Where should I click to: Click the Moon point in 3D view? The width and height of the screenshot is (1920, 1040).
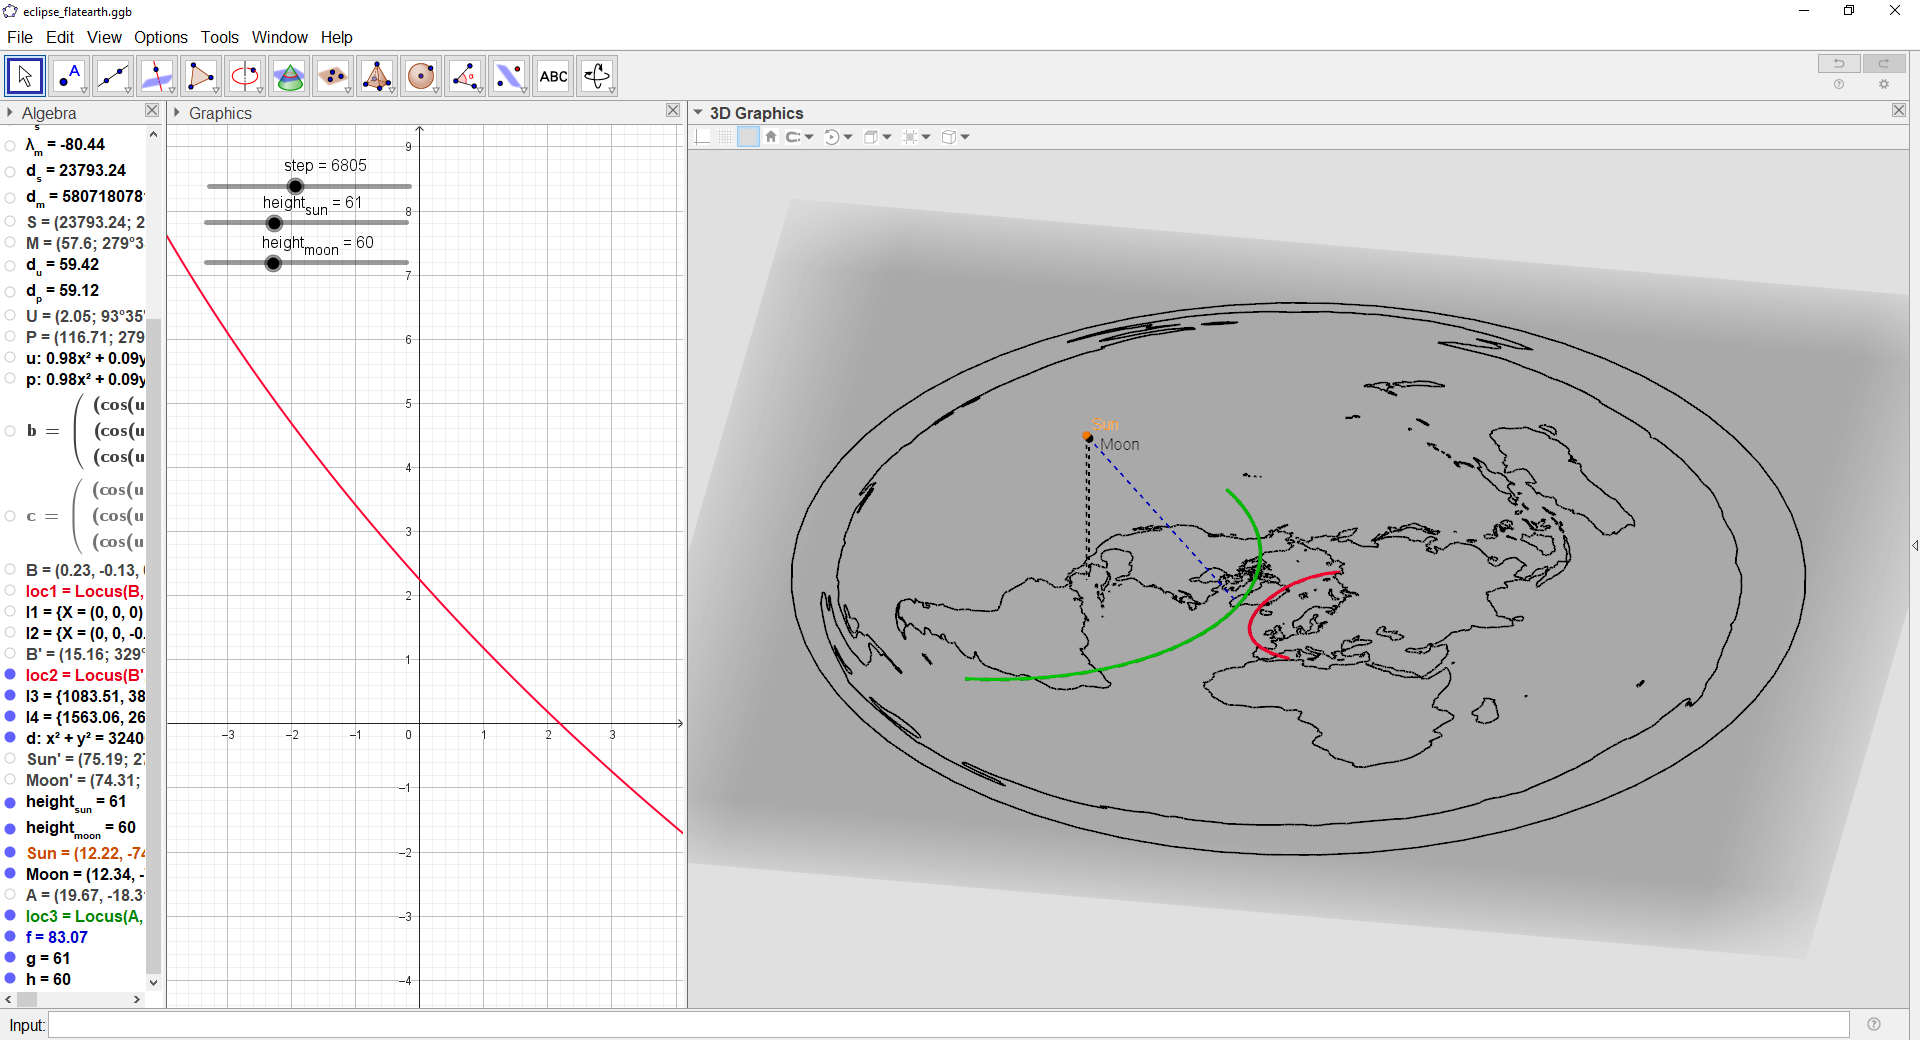(1090, 438)
